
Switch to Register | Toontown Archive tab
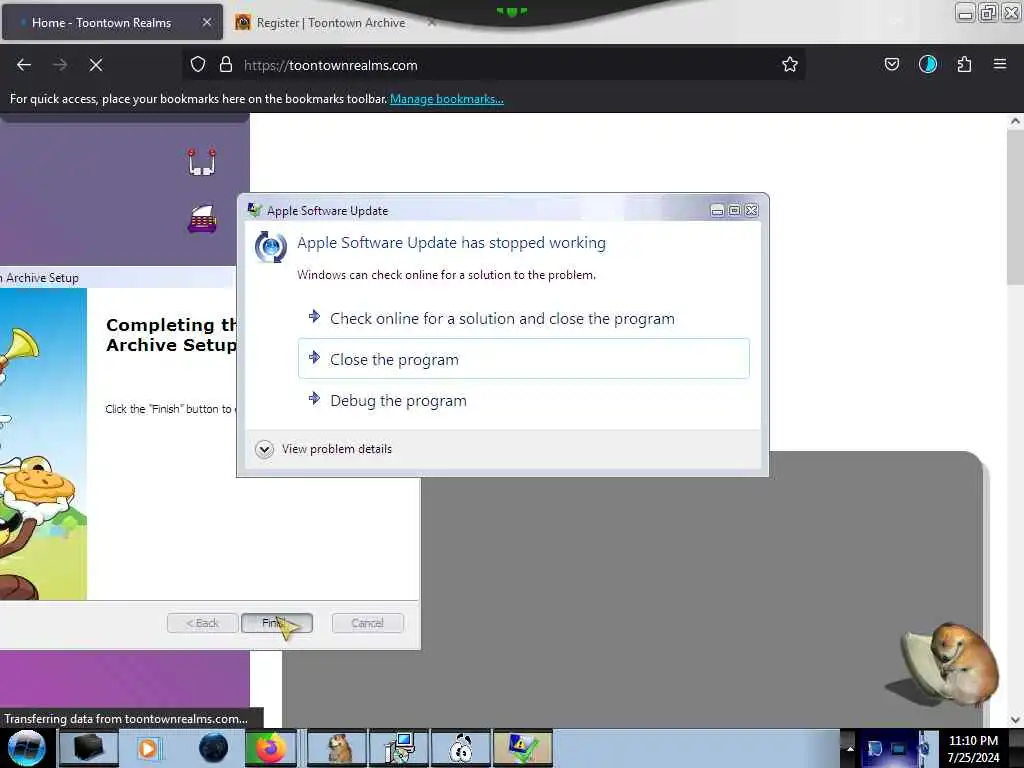pyautogui.click(x=330, y=23)
